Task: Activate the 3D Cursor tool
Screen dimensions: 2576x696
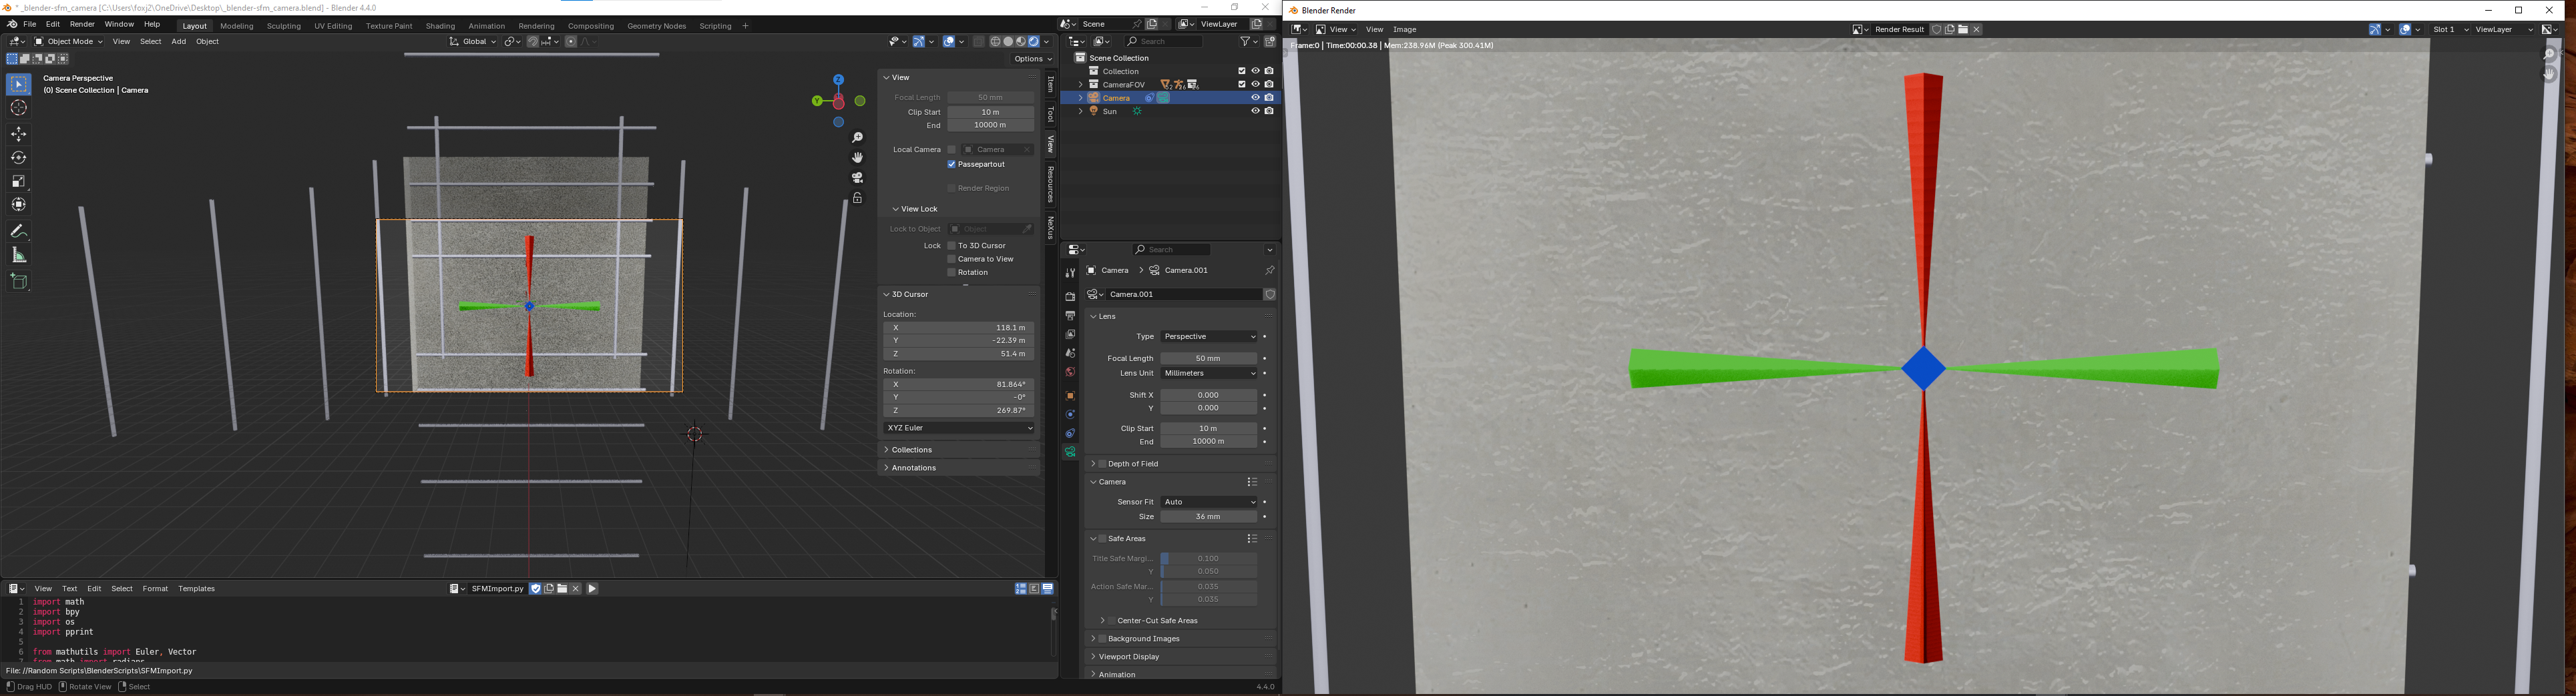Action: 19,108
